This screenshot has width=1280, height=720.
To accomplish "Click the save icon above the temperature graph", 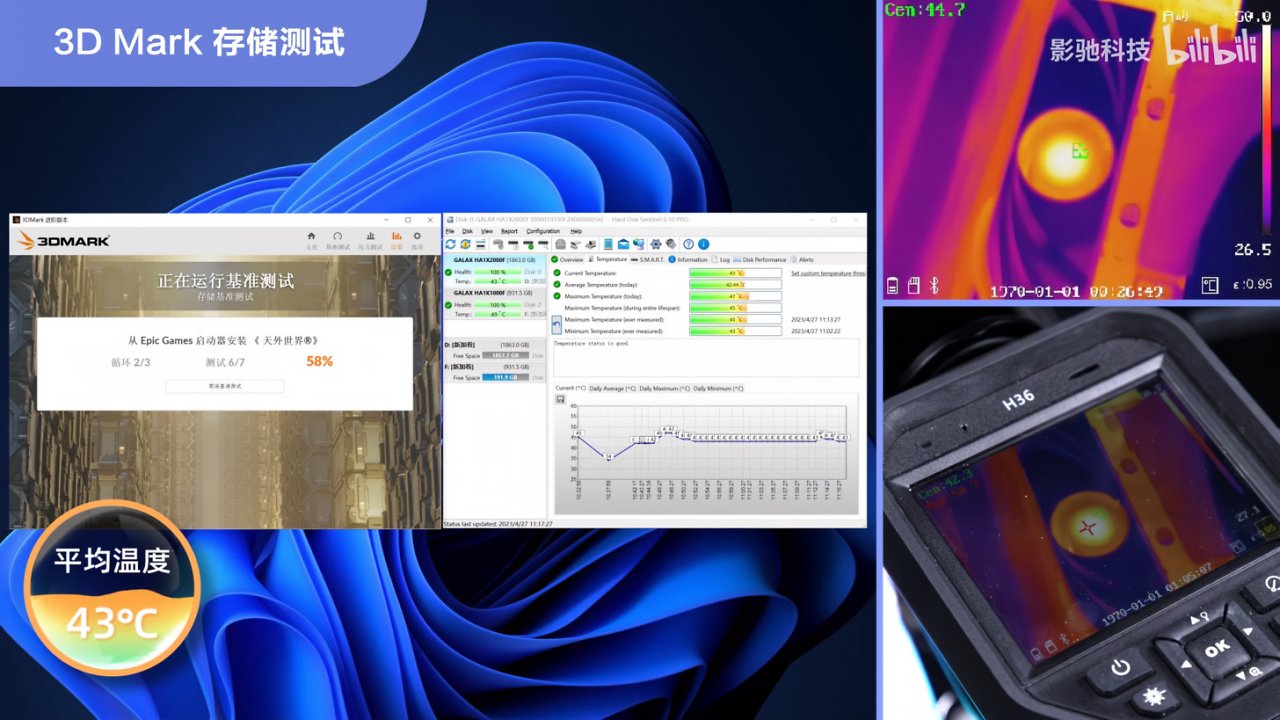I will coord(560,399).
